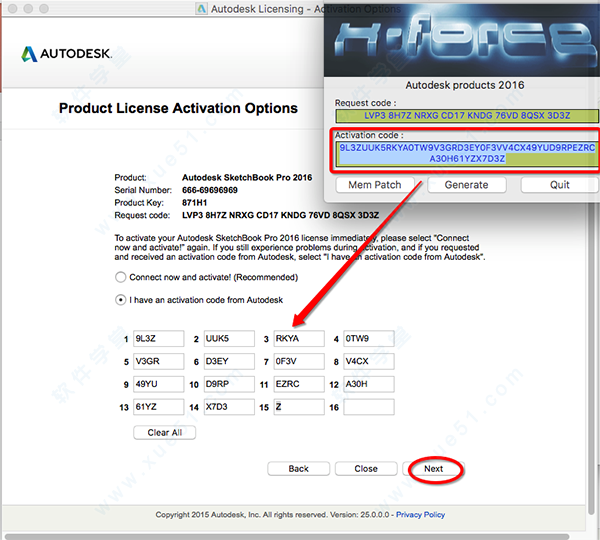The image size is (600, 540).
Task: Click the X-Force banner image
Action: pos(462,41)
